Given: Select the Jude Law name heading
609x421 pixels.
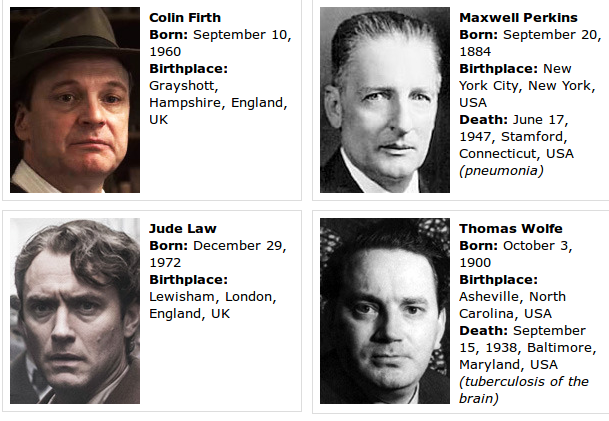Looking at the screenshot, I should pyautogui.click(x=183, y=229).
